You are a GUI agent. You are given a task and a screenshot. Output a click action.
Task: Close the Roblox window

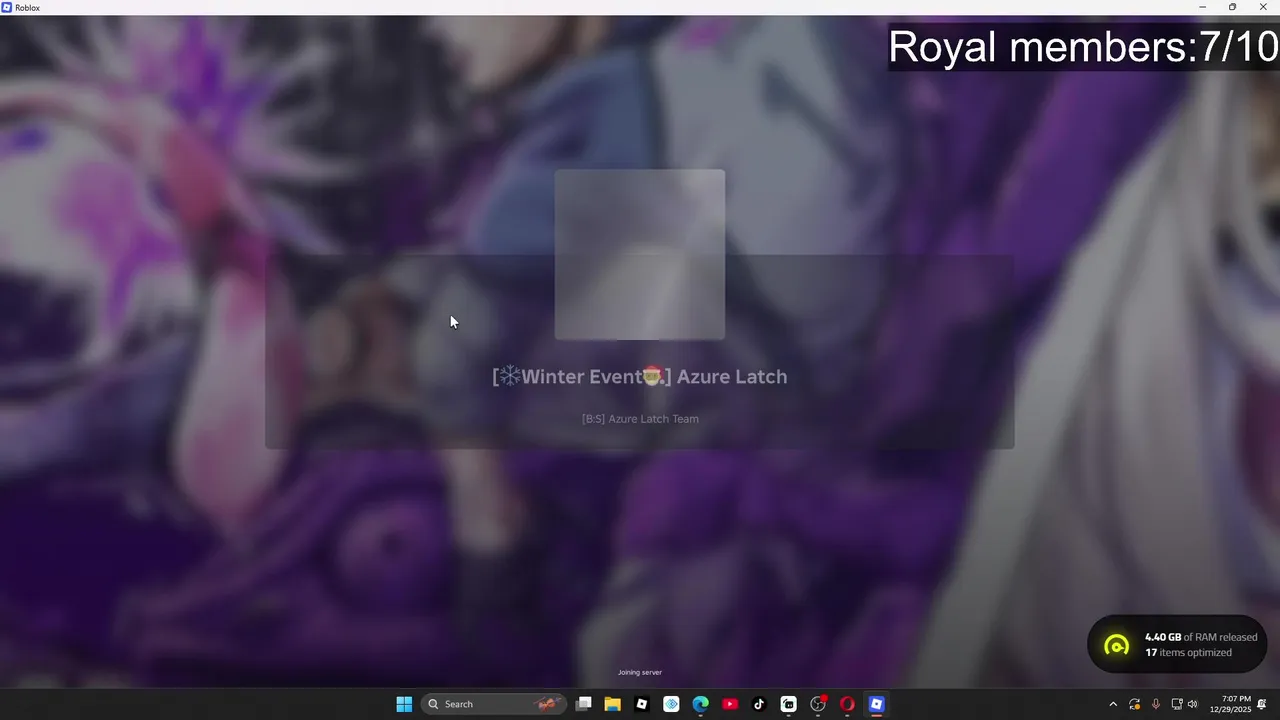click(1264, 7)
